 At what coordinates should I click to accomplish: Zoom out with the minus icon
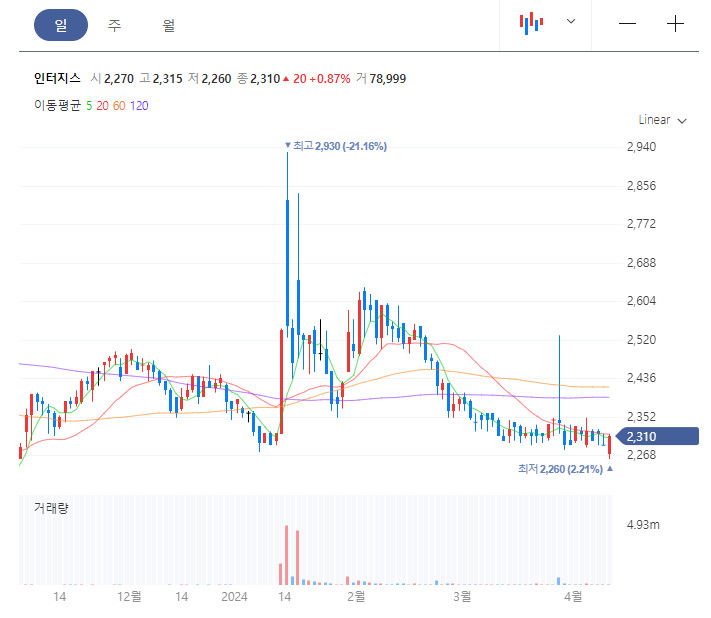click(x=627, y=24)
